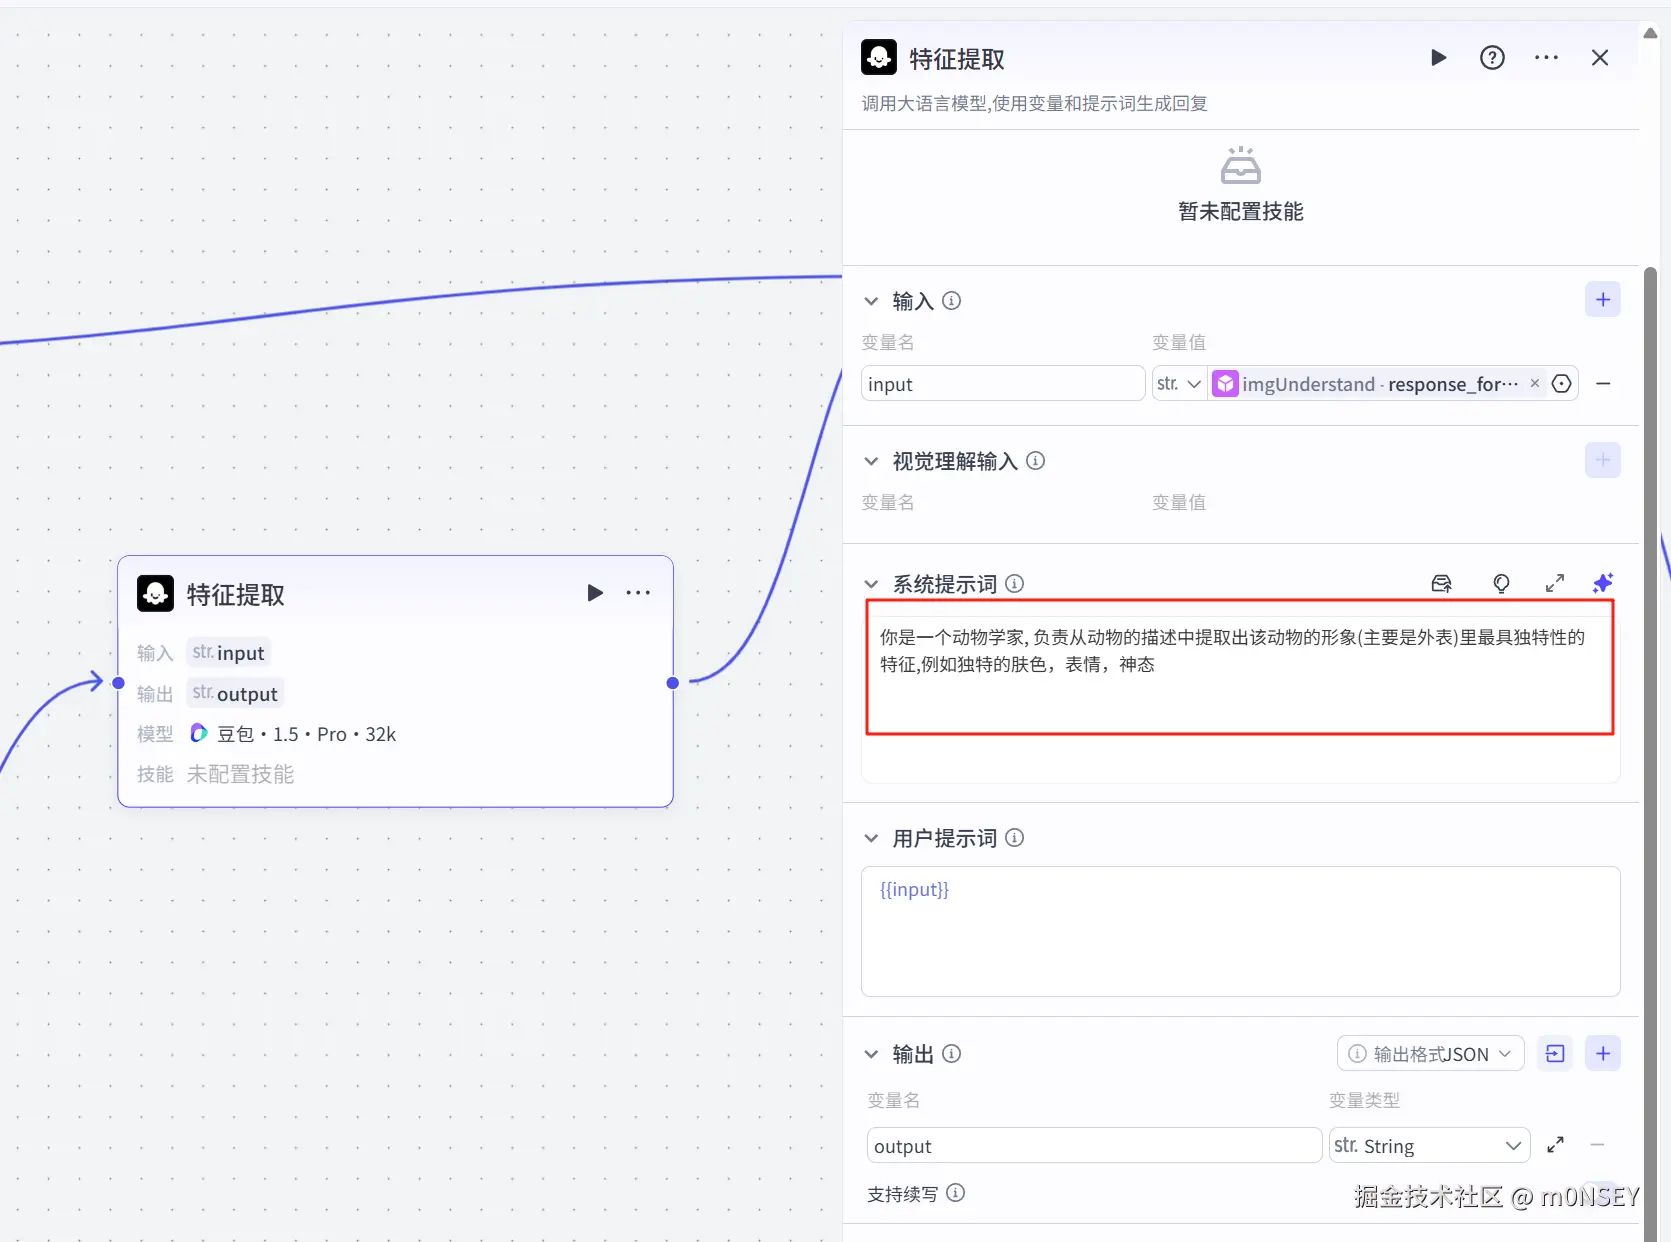Open the str. type dropdown for input
Viewport: 1671px width, 1242px height.
tap(1179, 384)
